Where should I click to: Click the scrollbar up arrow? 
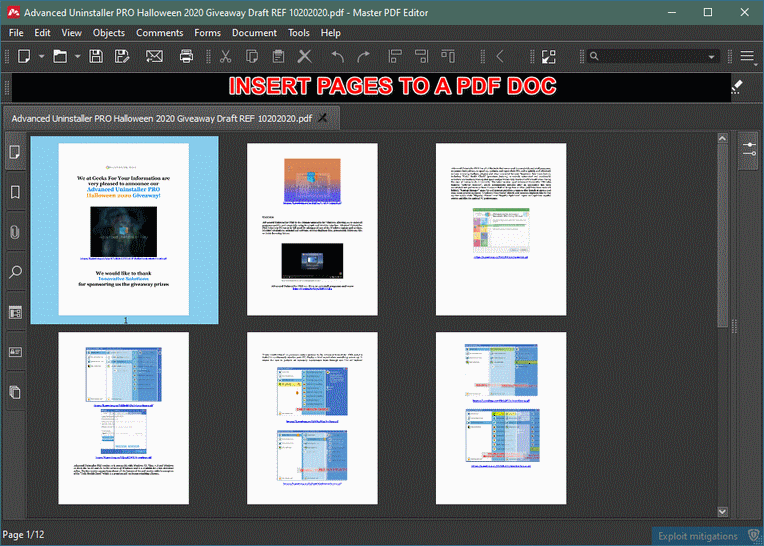(722, 138)
